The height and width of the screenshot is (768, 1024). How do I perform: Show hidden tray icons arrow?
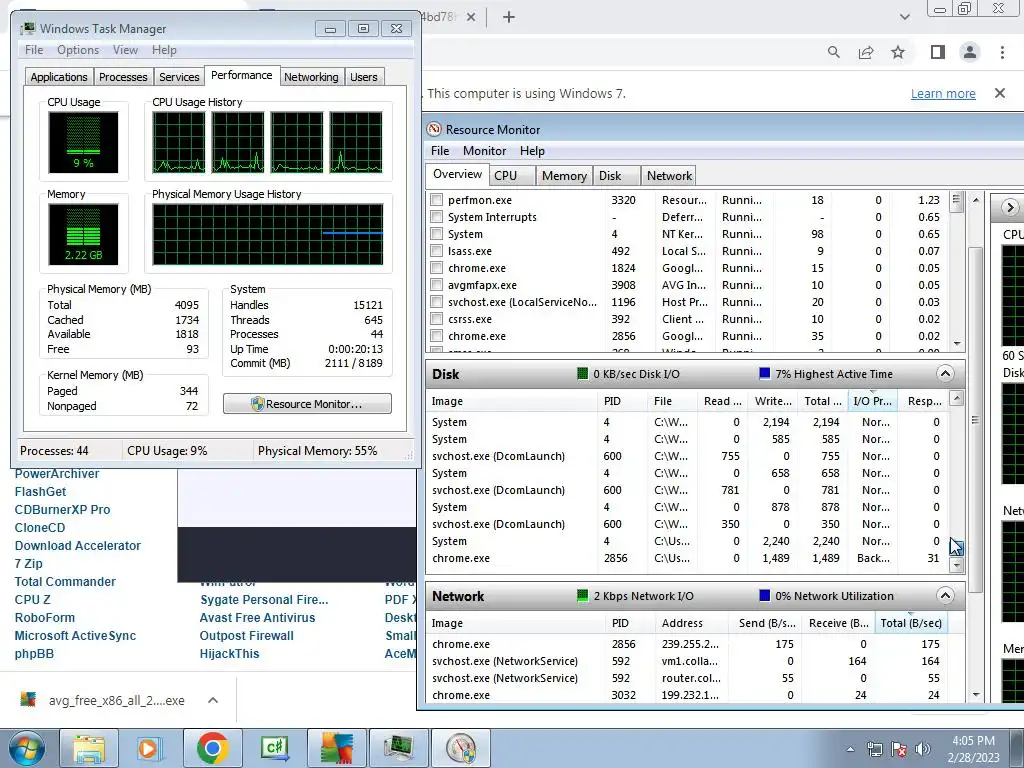(850, 750)
